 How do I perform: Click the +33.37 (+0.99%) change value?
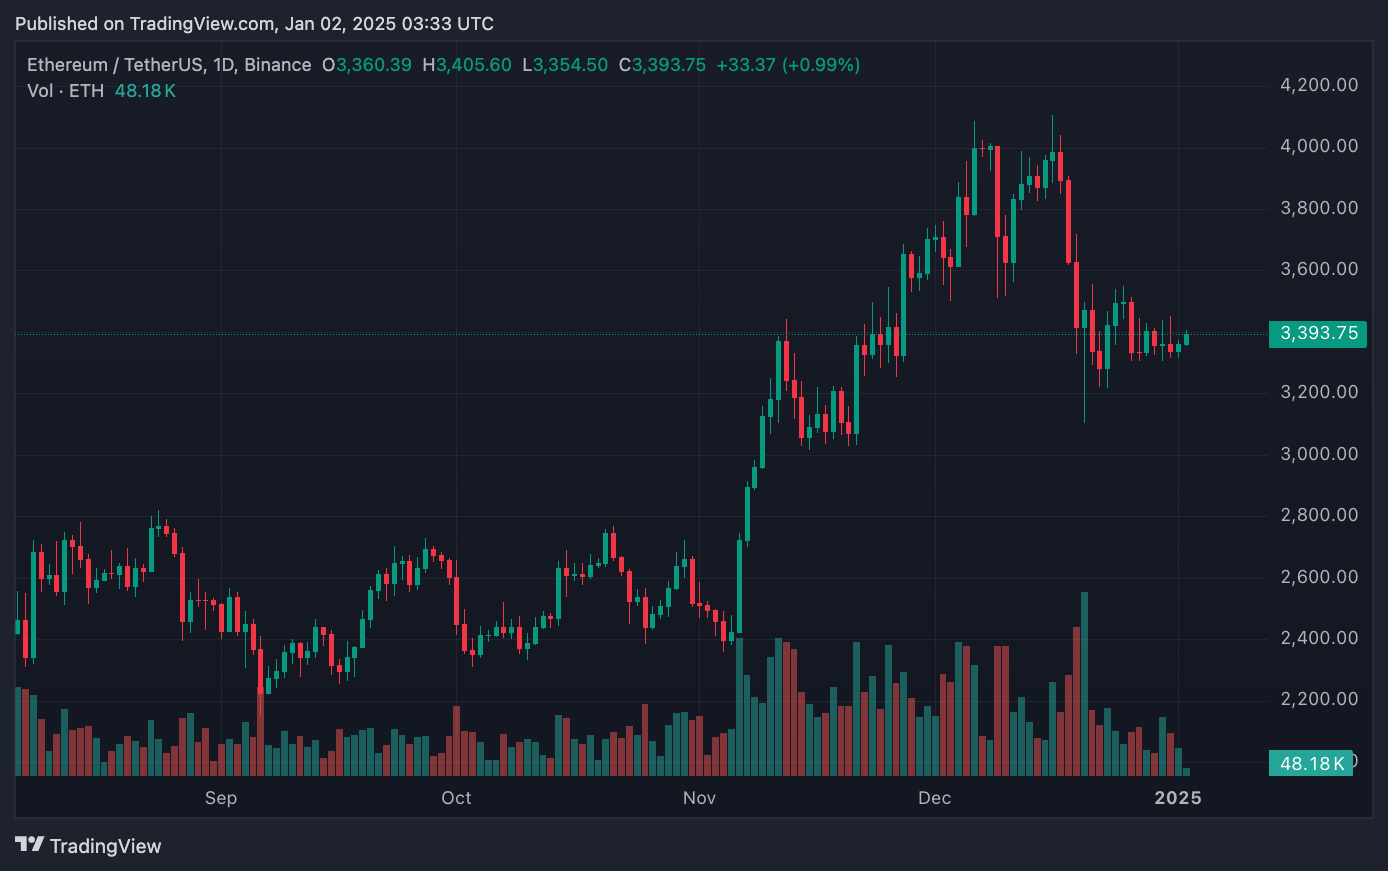pos(788,65)
